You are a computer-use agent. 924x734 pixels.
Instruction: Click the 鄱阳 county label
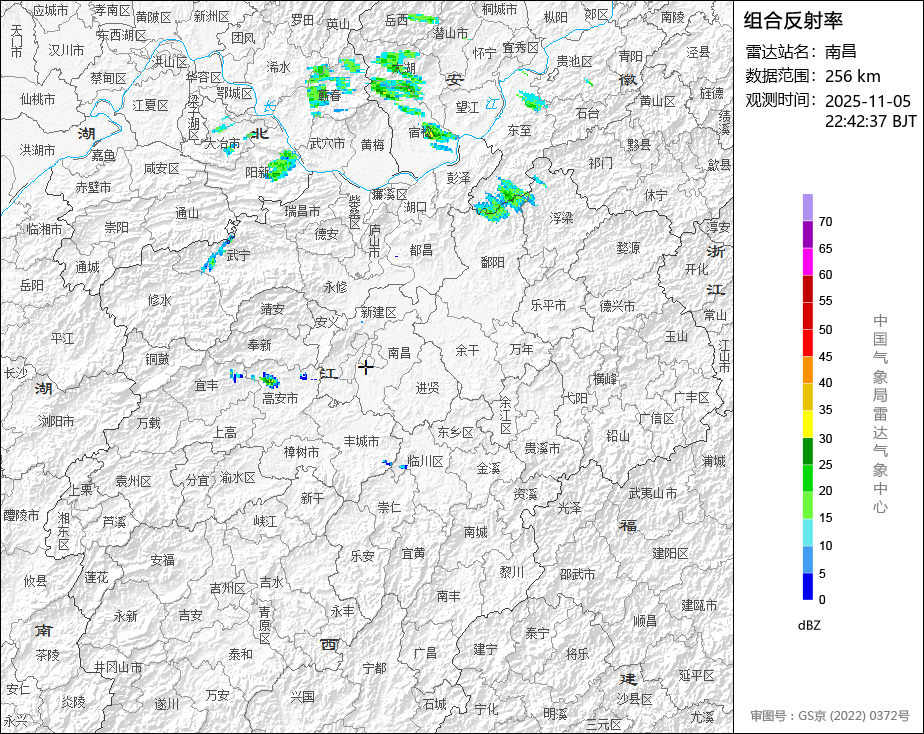pyautogui.click(x=493, y=262)
